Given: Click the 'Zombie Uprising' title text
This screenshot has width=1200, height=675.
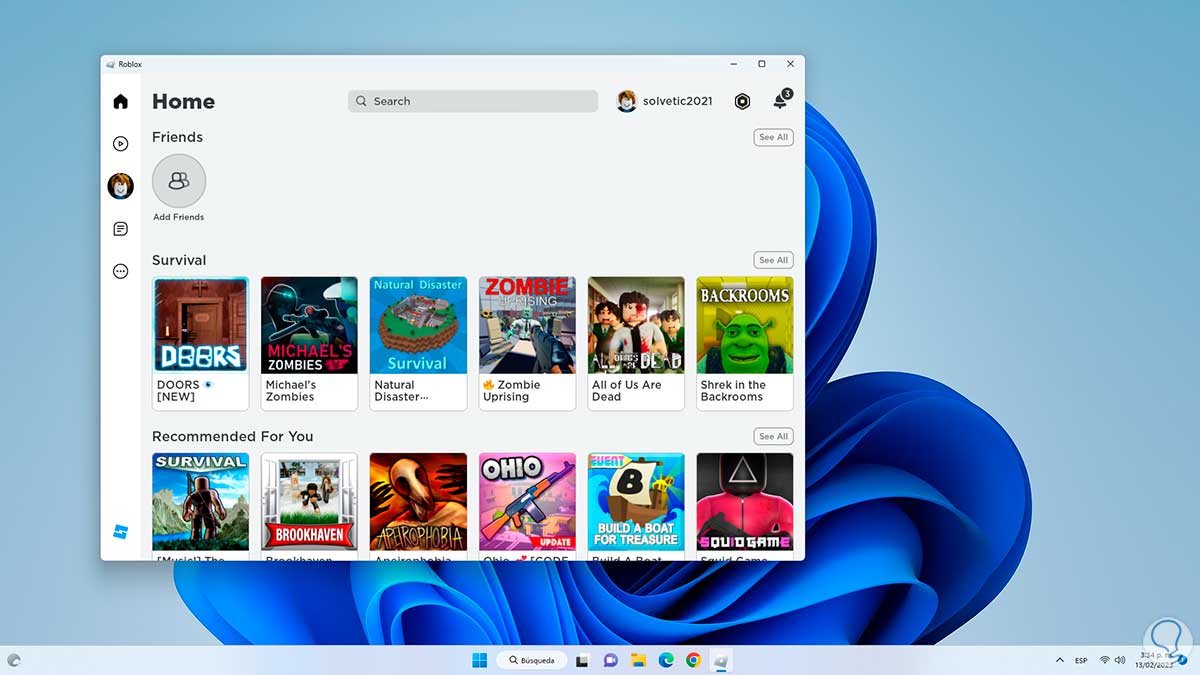Looking at the screenshot, I should pos(512,391).
